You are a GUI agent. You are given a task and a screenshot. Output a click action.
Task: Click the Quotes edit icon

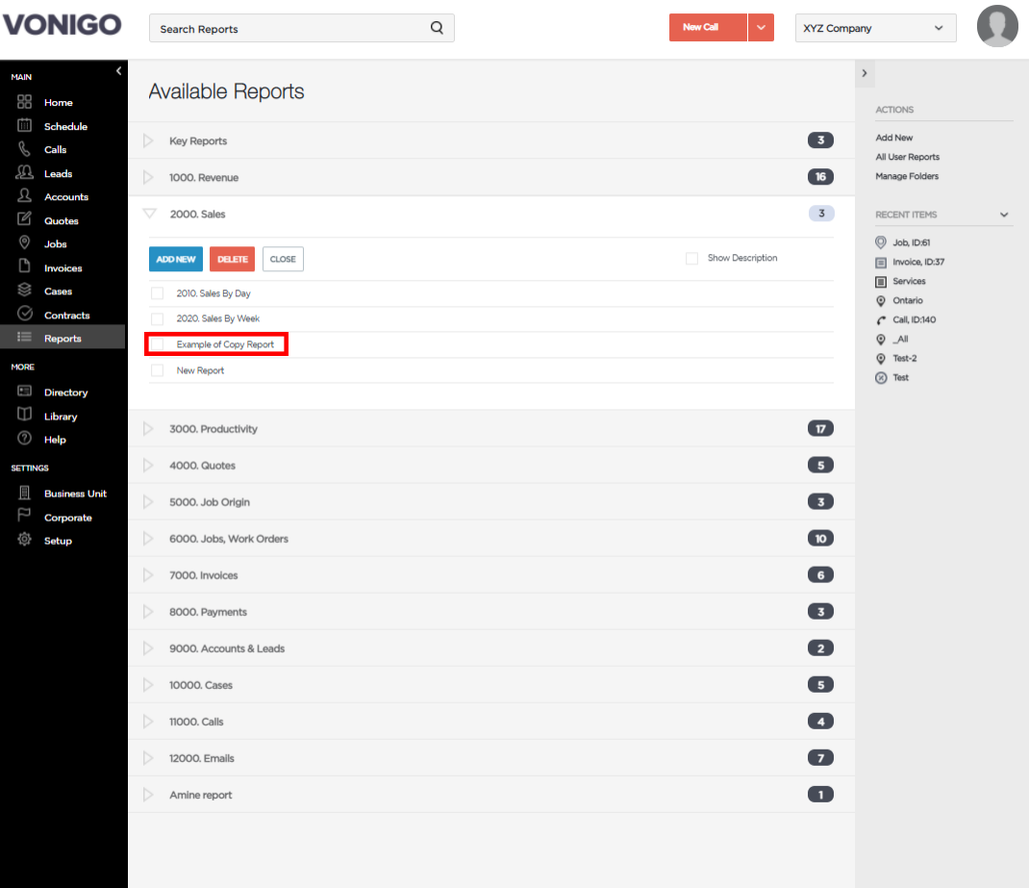pos(24,219)
